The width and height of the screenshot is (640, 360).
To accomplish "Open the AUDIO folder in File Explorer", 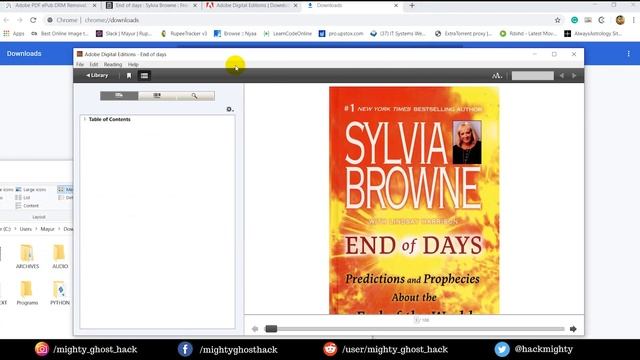I will coord(60,257).
